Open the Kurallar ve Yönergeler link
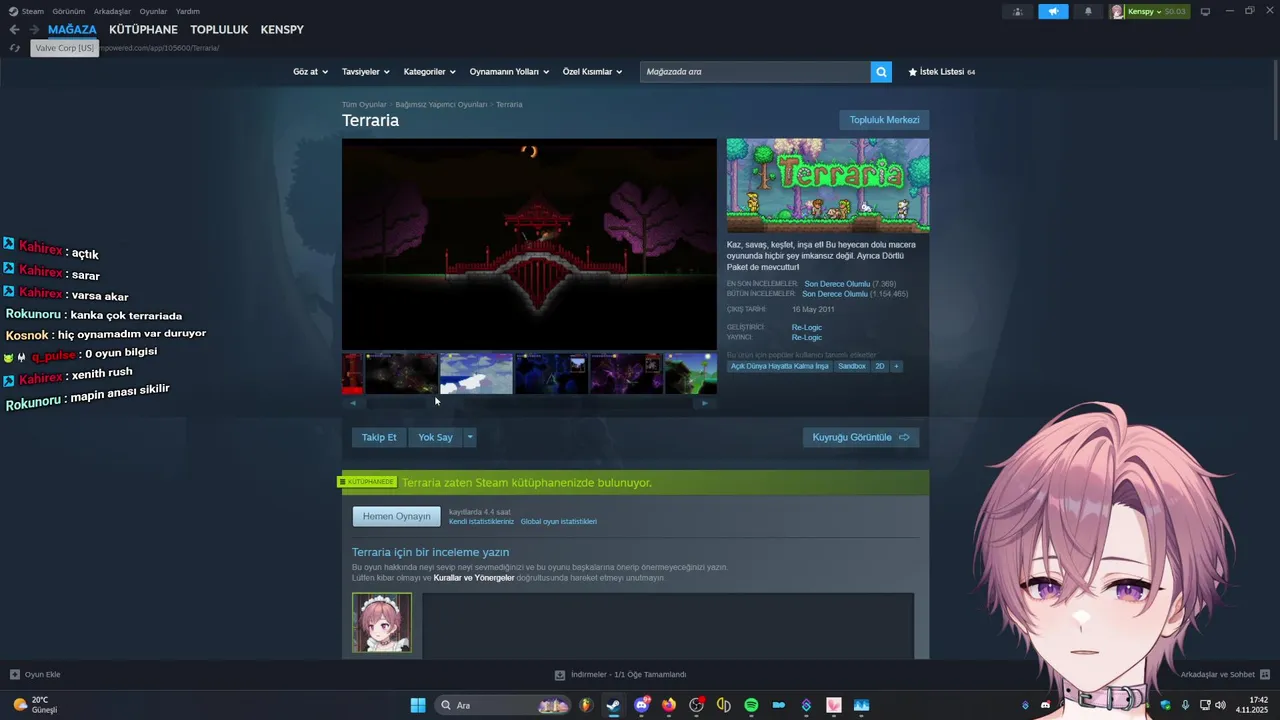The height and width of the screenshot is (720, 1280). point(474,578)
